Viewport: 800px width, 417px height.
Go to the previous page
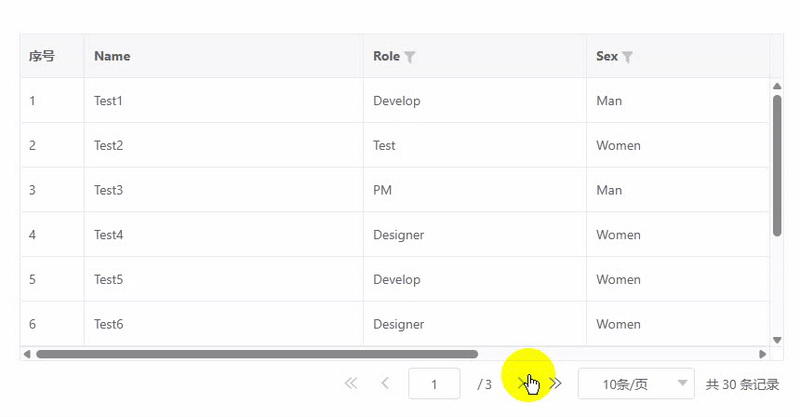385,383
